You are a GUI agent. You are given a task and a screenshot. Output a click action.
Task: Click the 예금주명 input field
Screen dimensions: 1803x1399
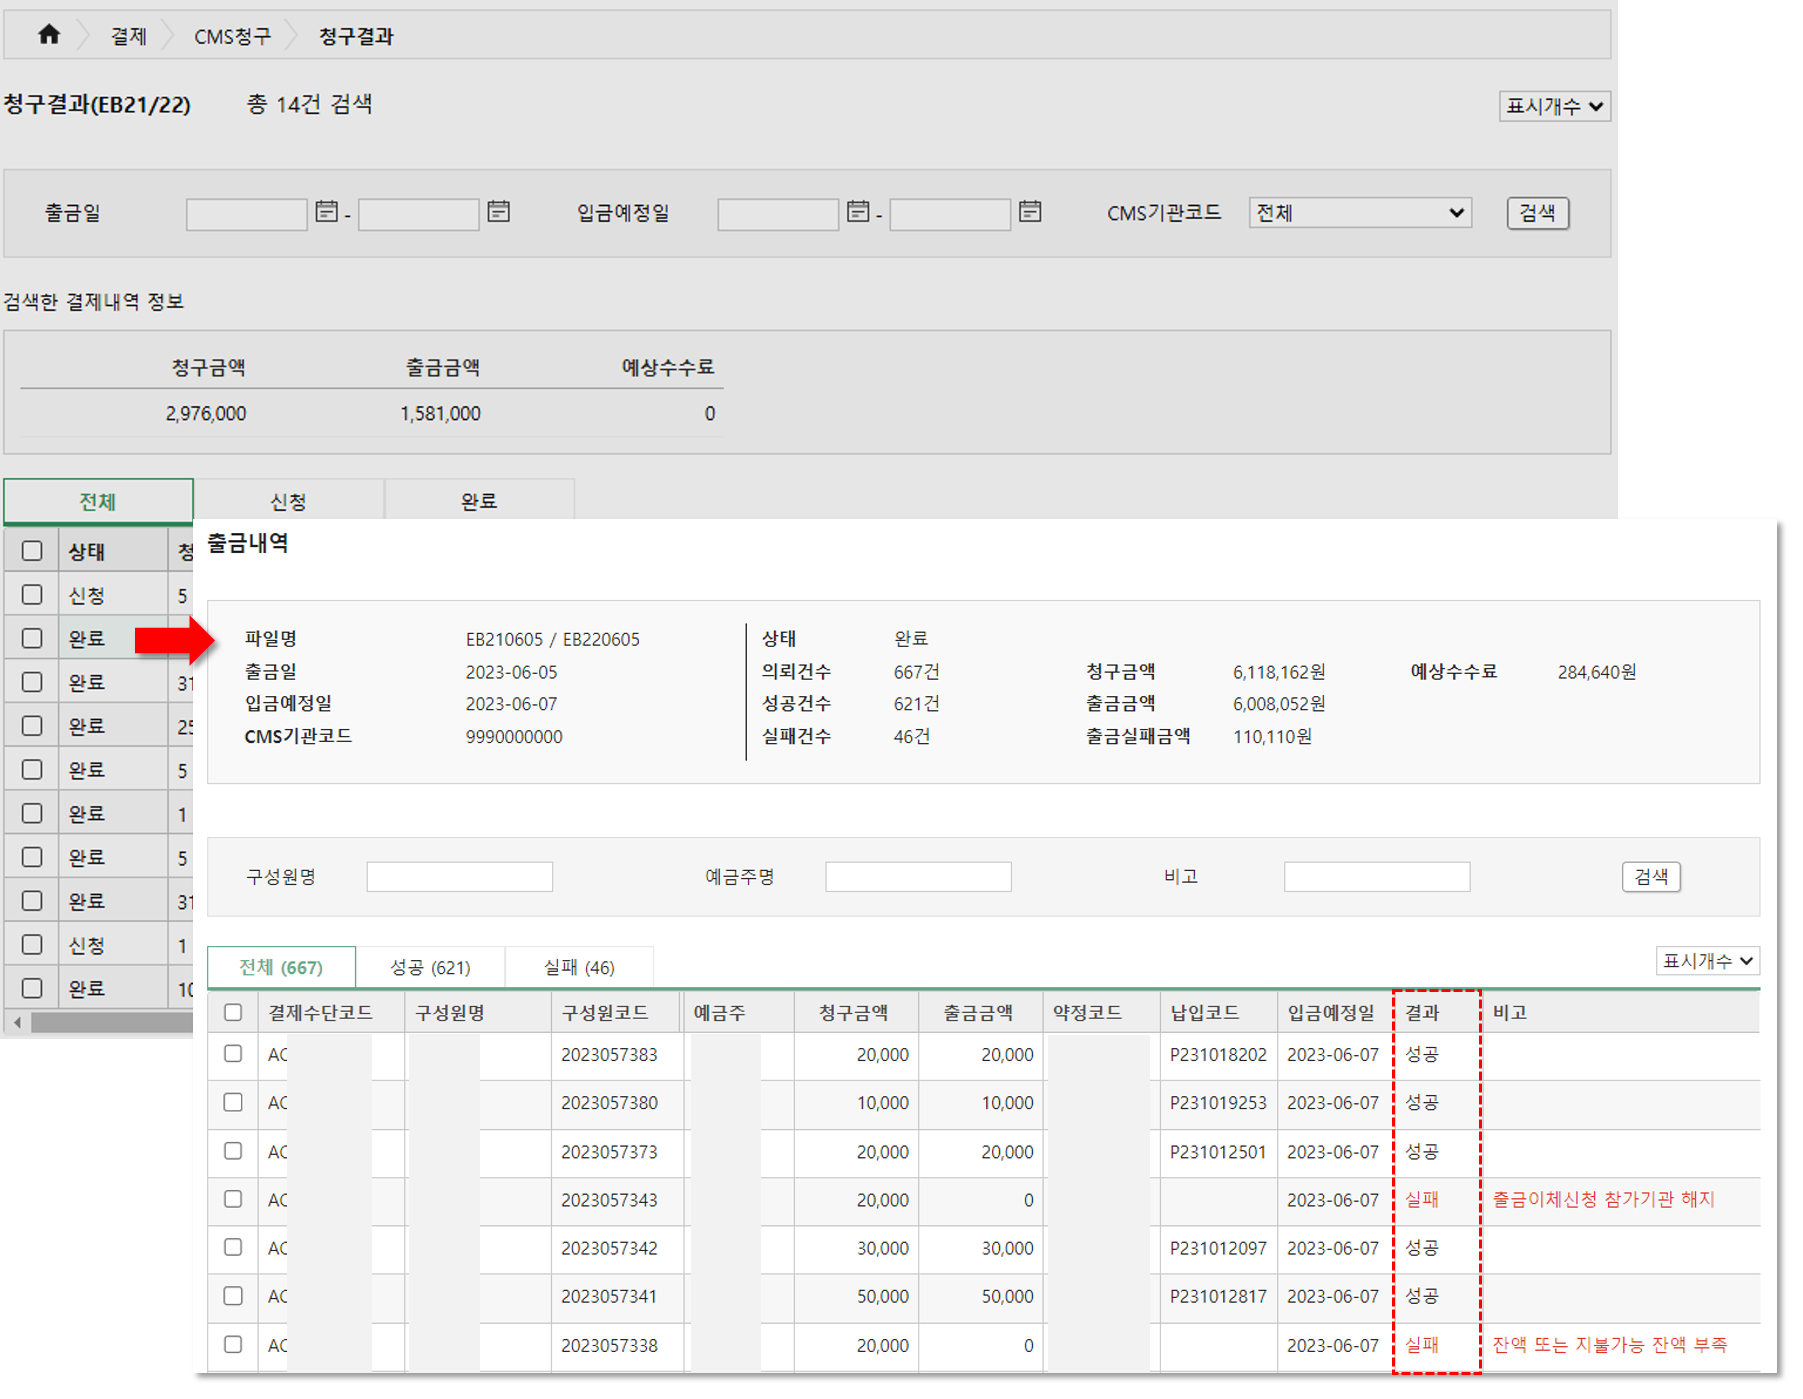point(918,877)
